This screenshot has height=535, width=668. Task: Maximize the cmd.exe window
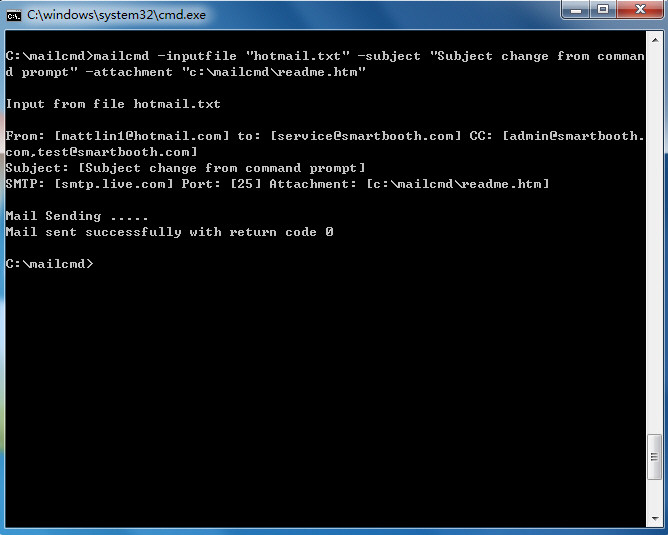coord(603,9)
